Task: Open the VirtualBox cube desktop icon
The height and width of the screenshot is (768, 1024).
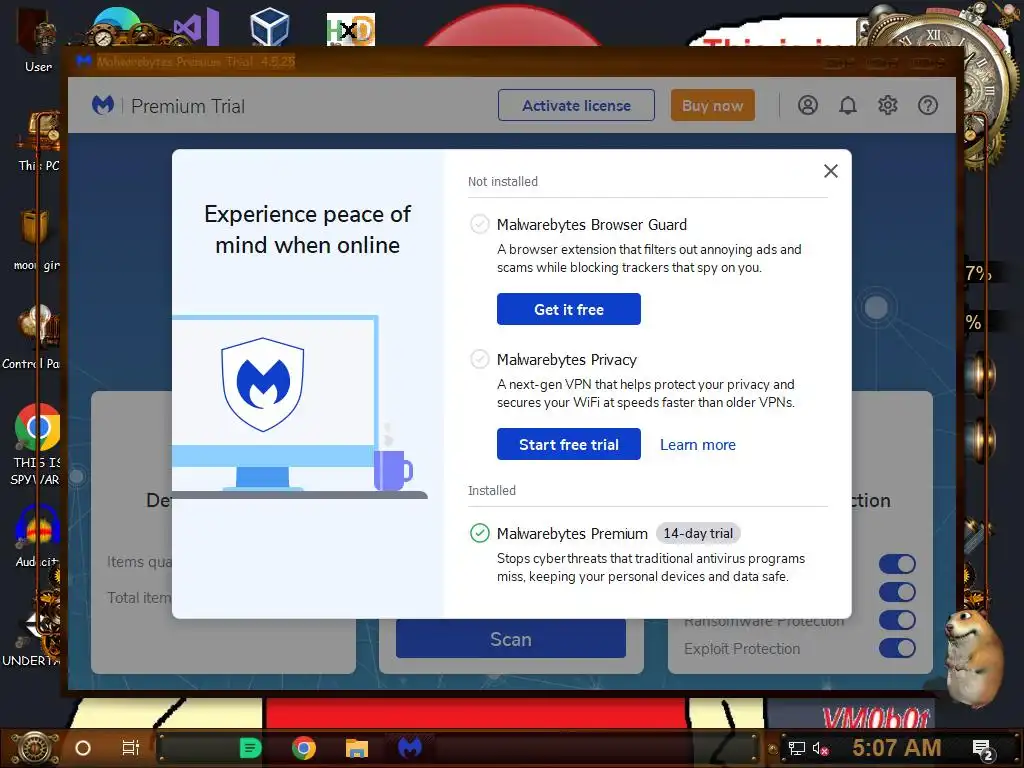Action: [270, 26]
